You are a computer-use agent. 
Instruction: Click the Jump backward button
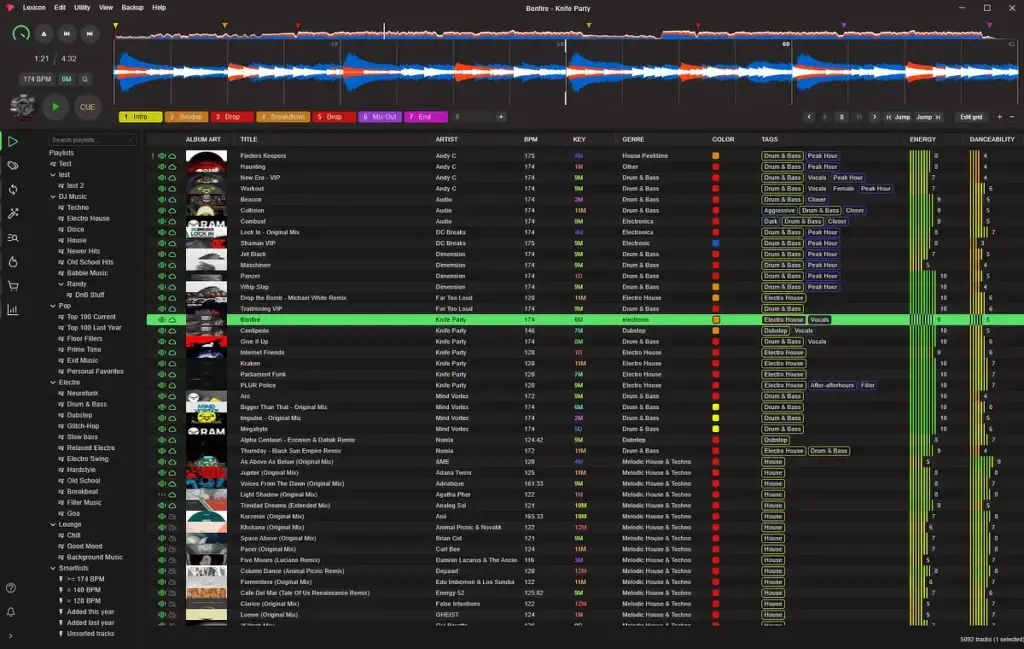point(898,117)
